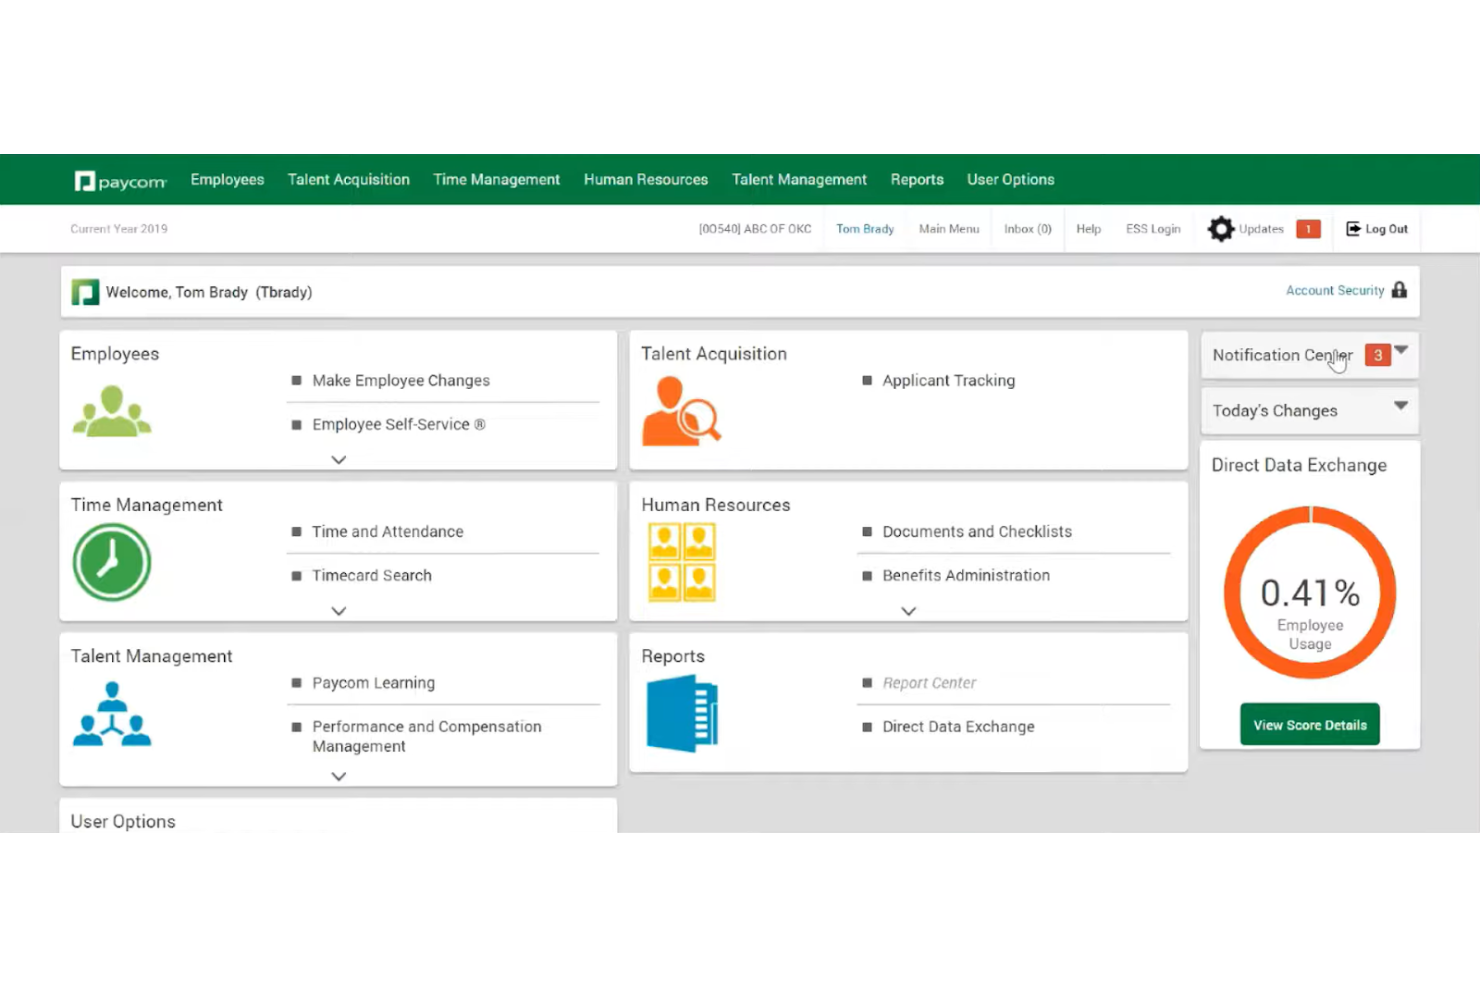This screenshot has height=987, width=1480.
Task: Click the Reports folder icon
Action: (x=683, y=712)
